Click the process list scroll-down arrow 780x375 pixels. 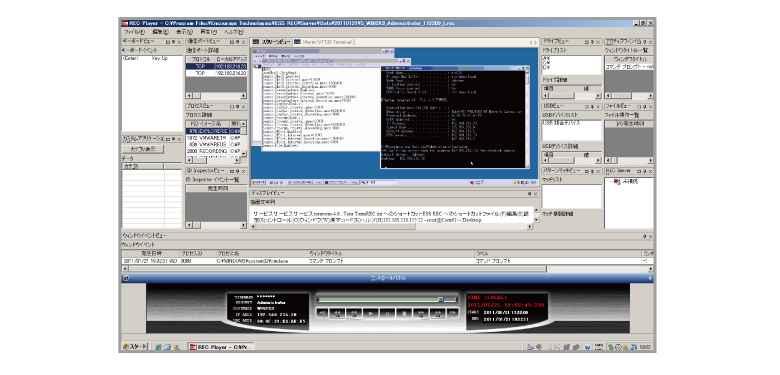point(244,154)
